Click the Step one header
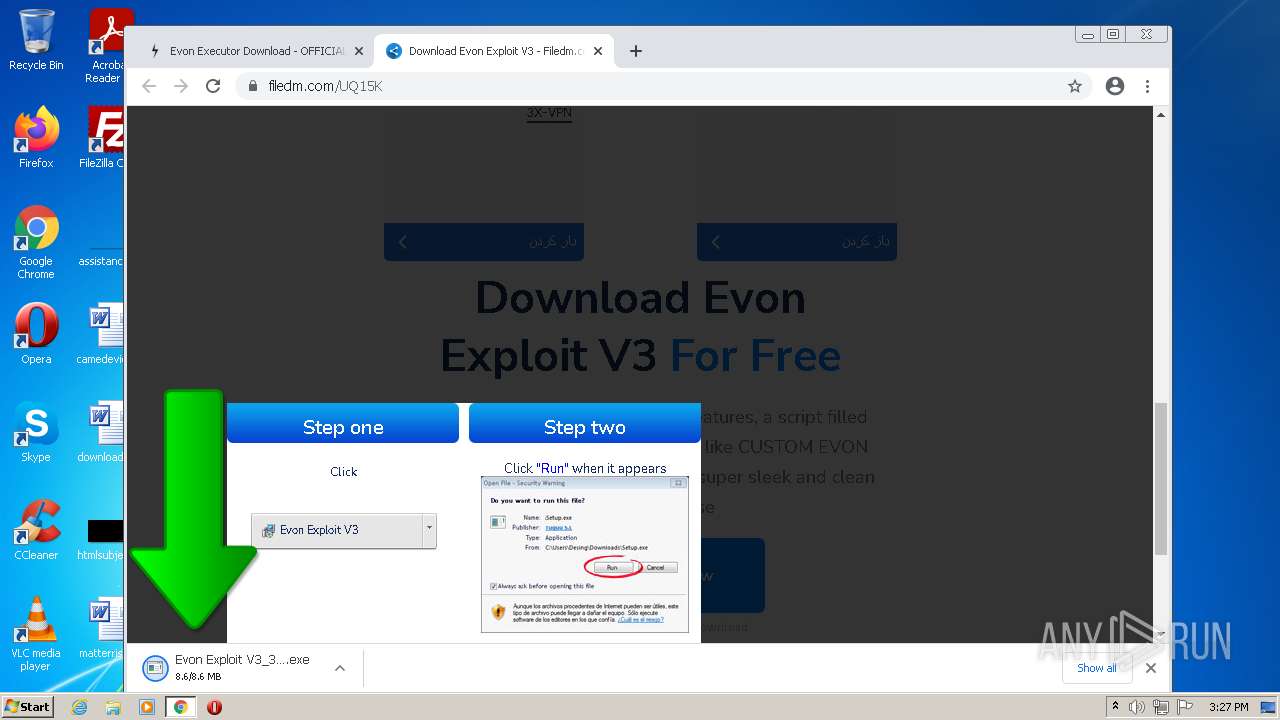The width and height of the screenshot is (1280, 720). (x=343, y=427)
